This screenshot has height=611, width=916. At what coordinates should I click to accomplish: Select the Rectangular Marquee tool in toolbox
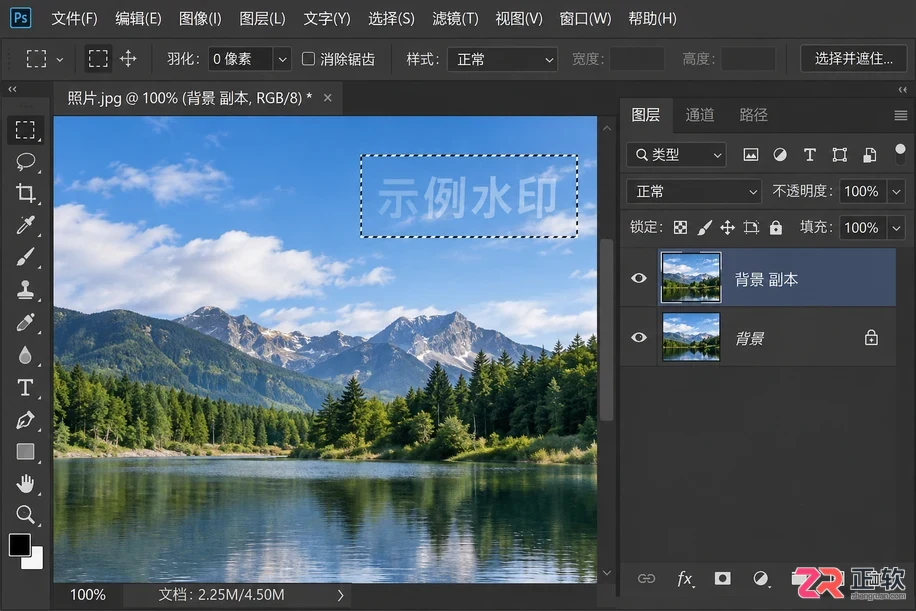coord(25,130)
